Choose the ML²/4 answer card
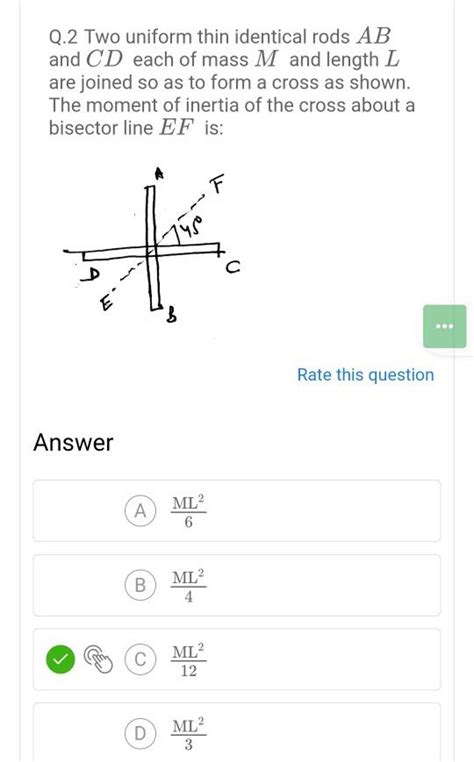This screenshot has width=474, height=762. [237, 585]
